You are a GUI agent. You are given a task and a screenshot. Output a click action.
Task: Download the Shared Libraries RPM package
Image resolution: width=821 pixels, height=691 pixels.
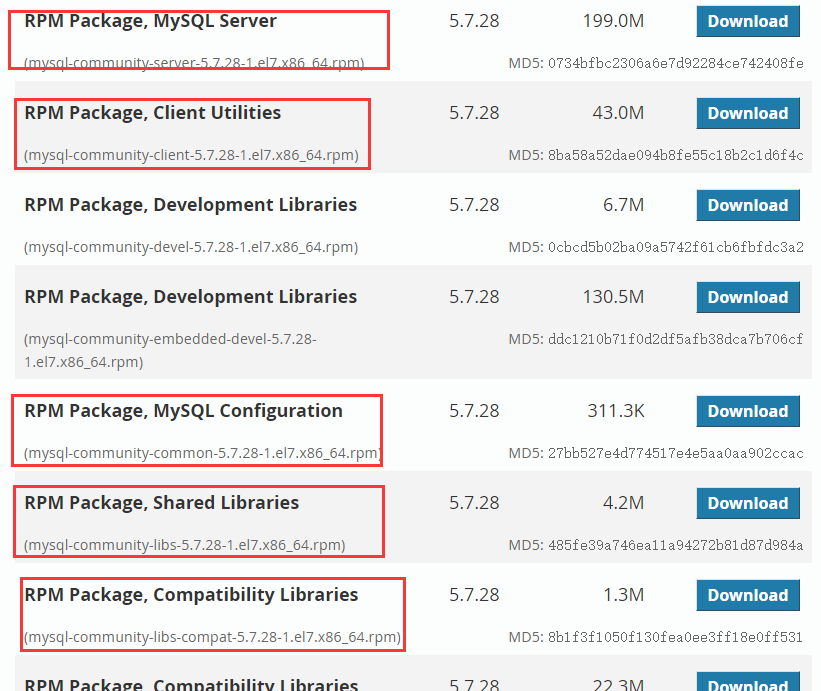pyautogui.click(x=748, y=503)
